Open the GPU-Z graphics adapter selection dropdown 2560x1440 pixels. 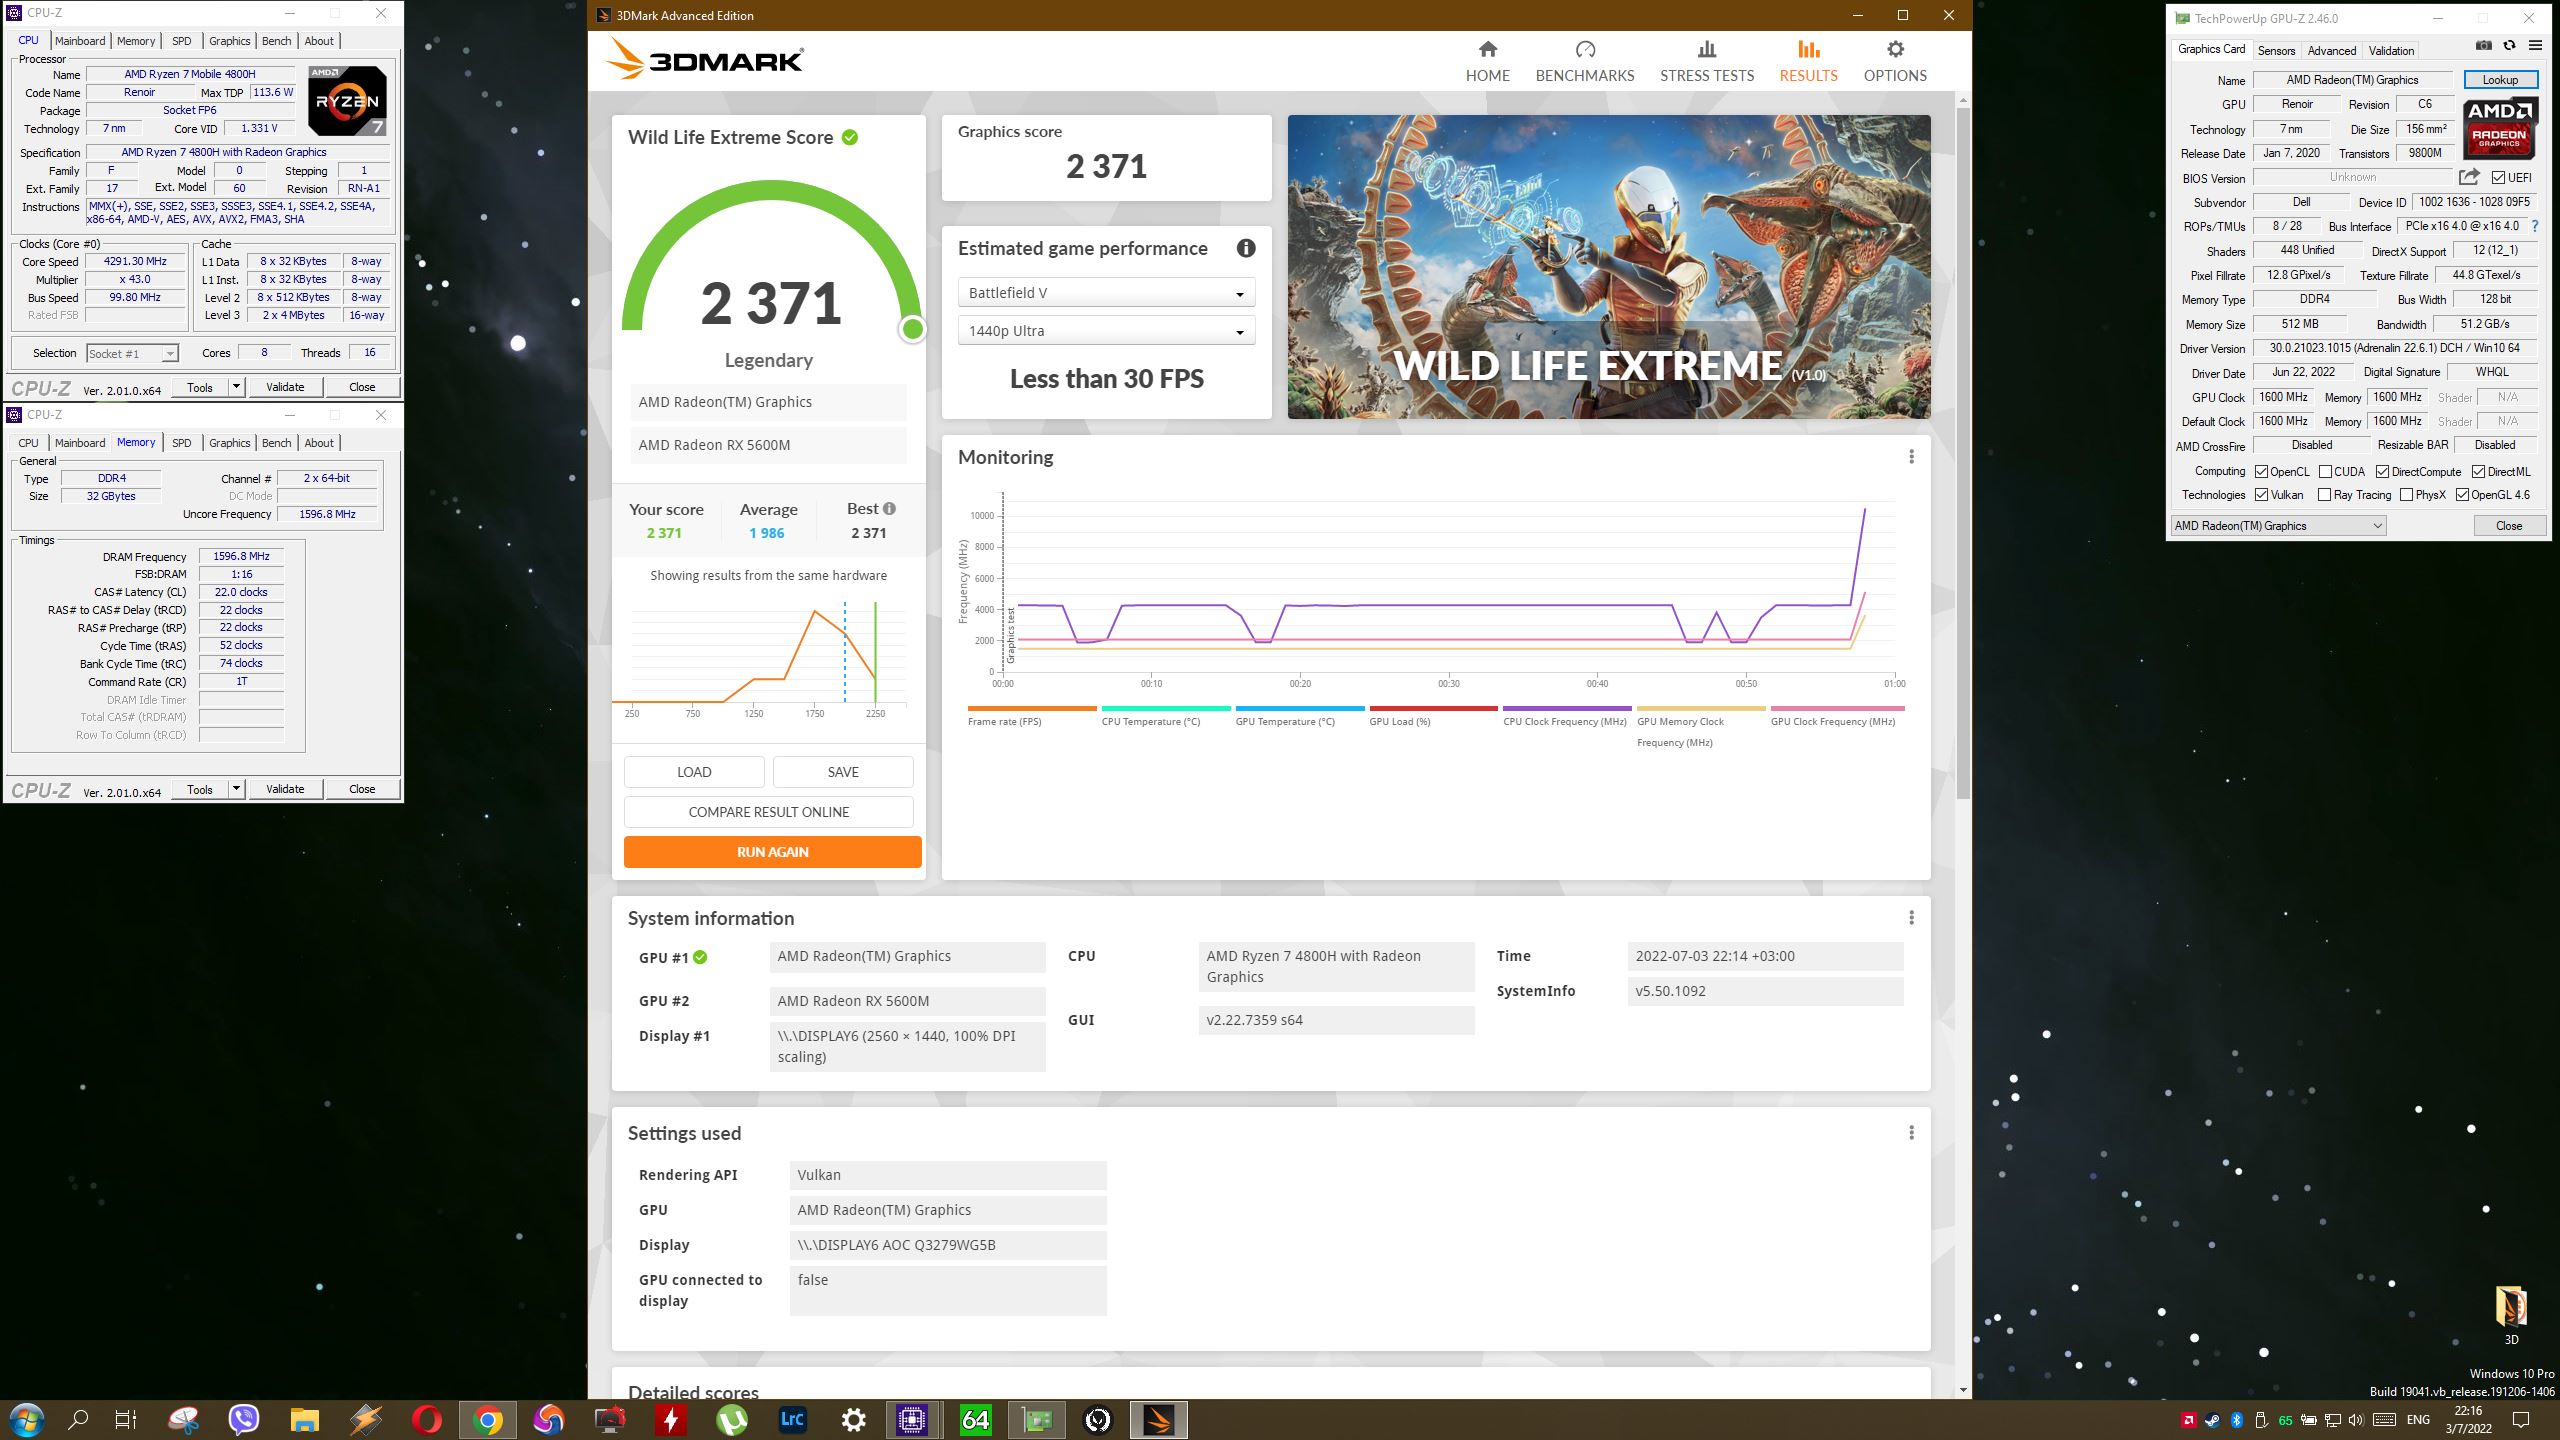[2278, 526]
